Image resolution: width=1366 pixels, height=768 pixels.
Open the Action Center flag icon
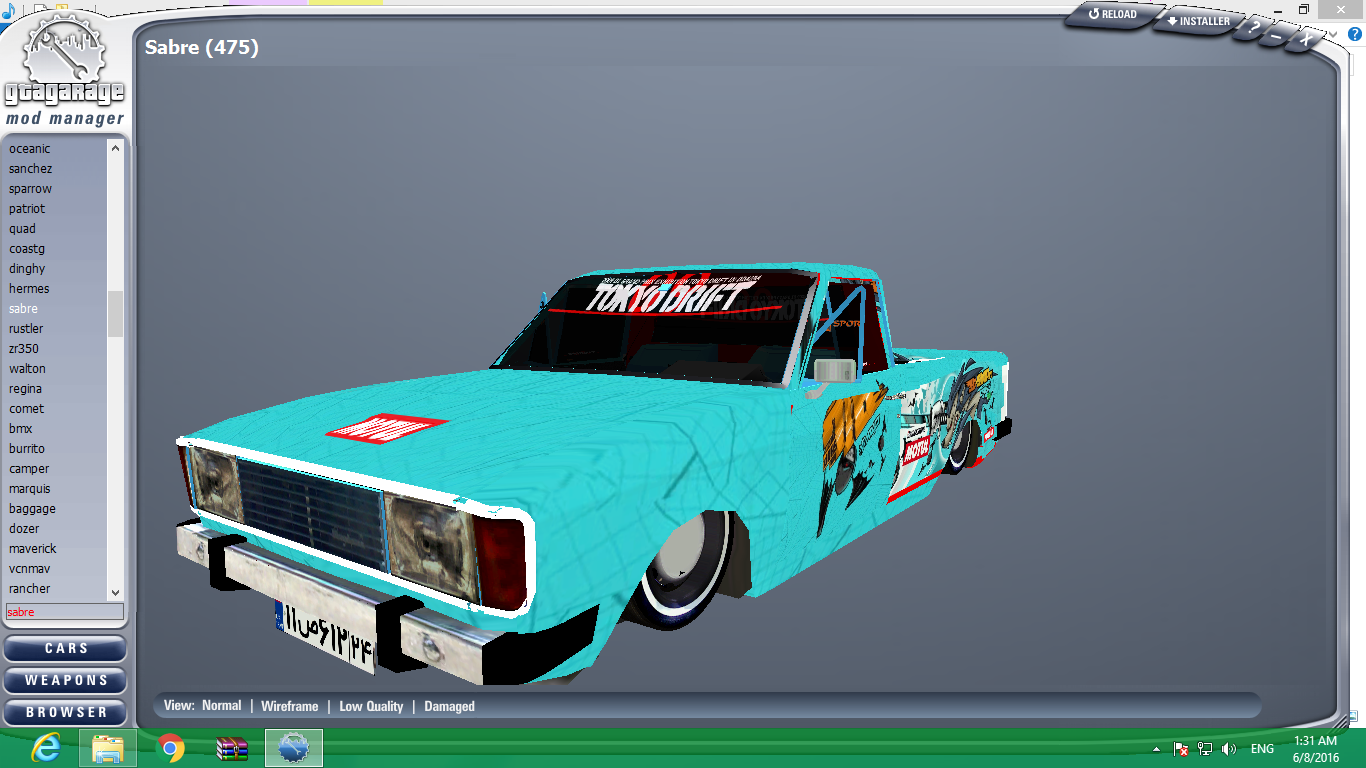pos(1180,749)
